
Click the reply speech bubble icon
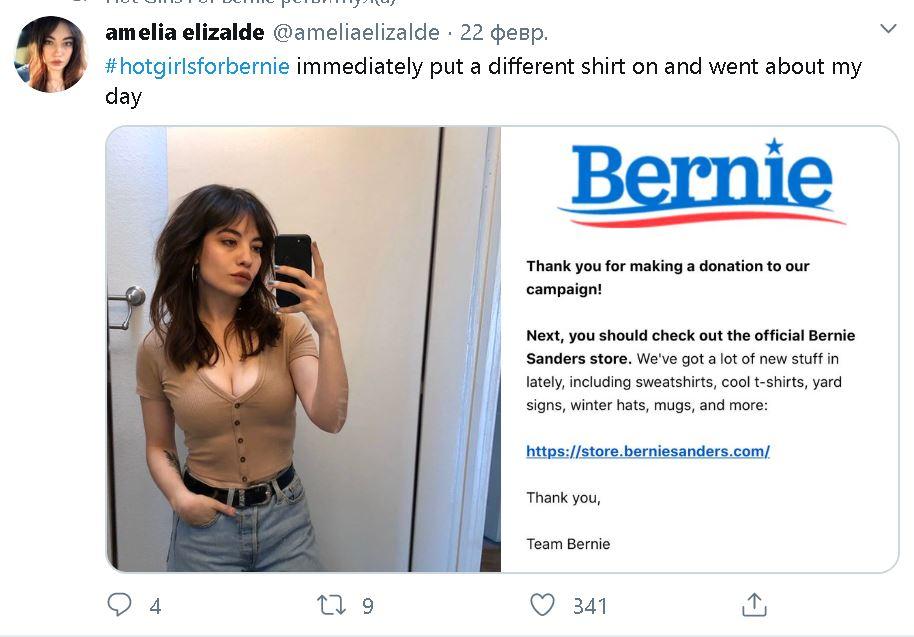click(x=119, y=604)
